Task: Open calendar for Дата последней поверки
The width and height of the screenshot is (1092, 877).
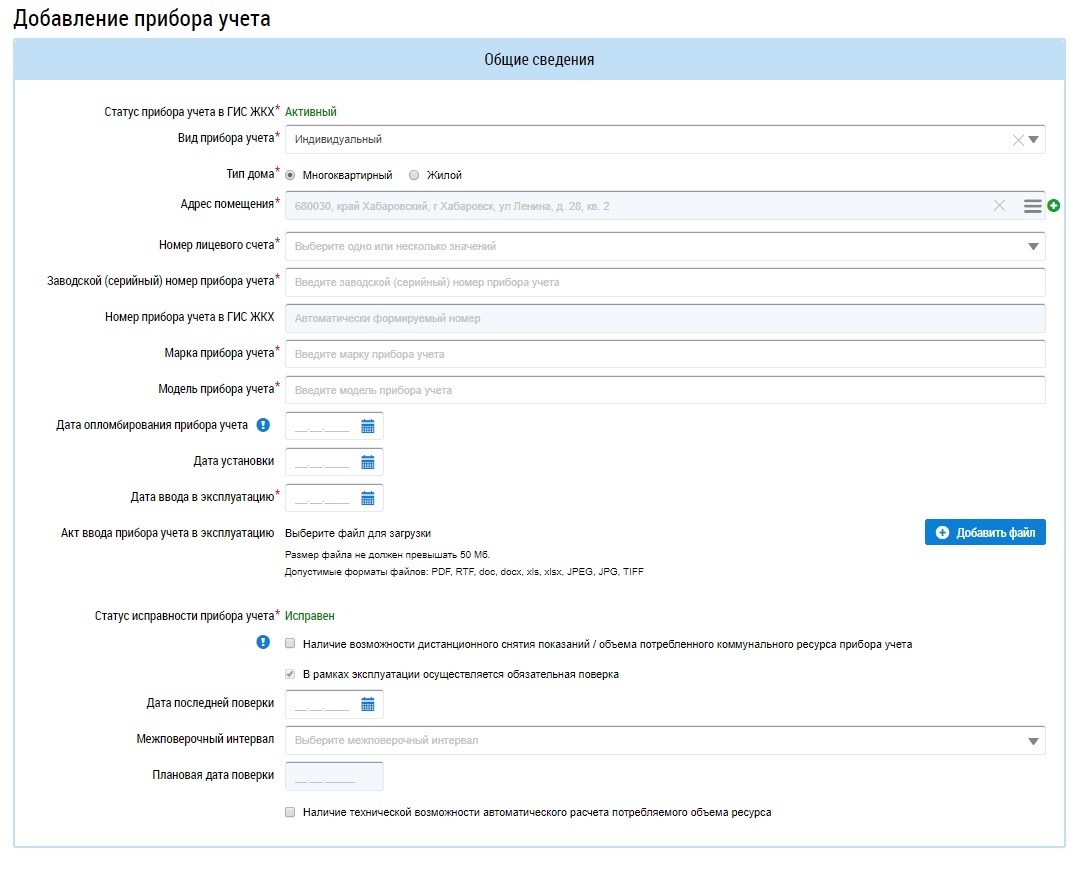Action: click(368, 704)
